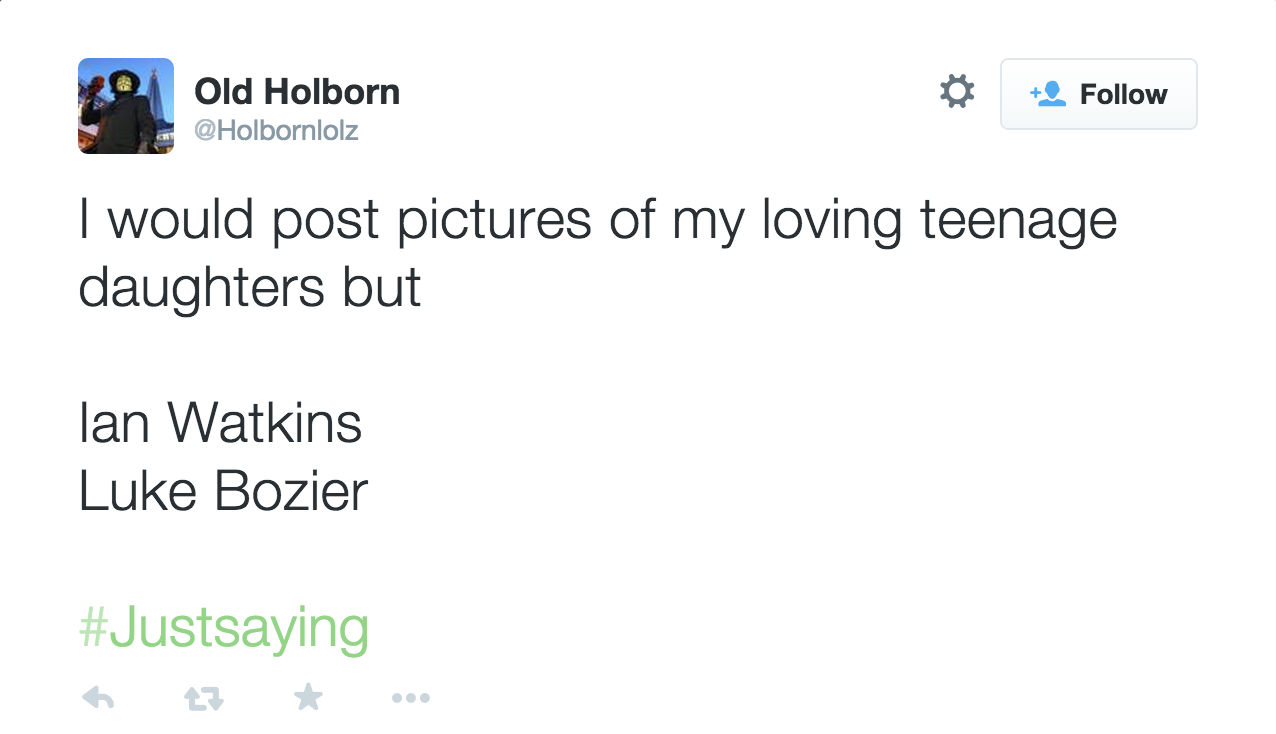This screenshot has width=1276, height=734.
Task: Click the word "pictures" in the tweet
Action: click(x=494, y=221)
